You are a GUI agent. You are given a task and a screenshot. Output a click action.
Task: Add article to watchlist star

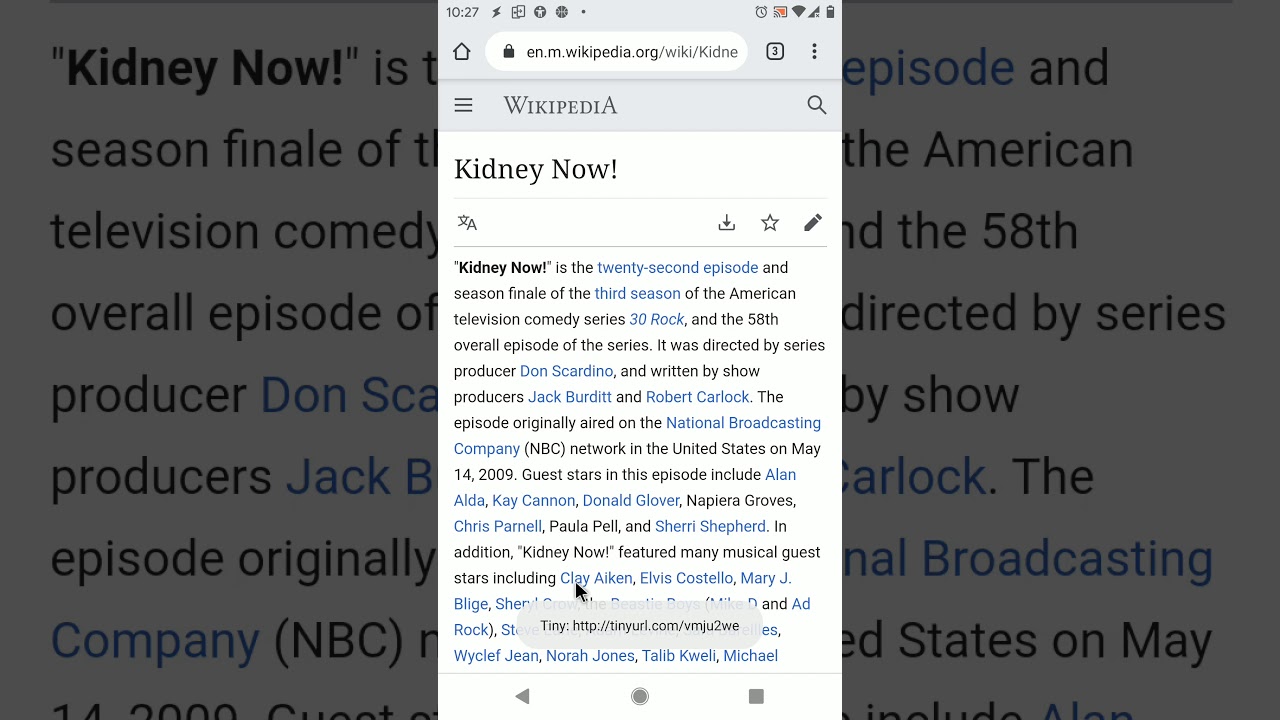tap(770, 223)
